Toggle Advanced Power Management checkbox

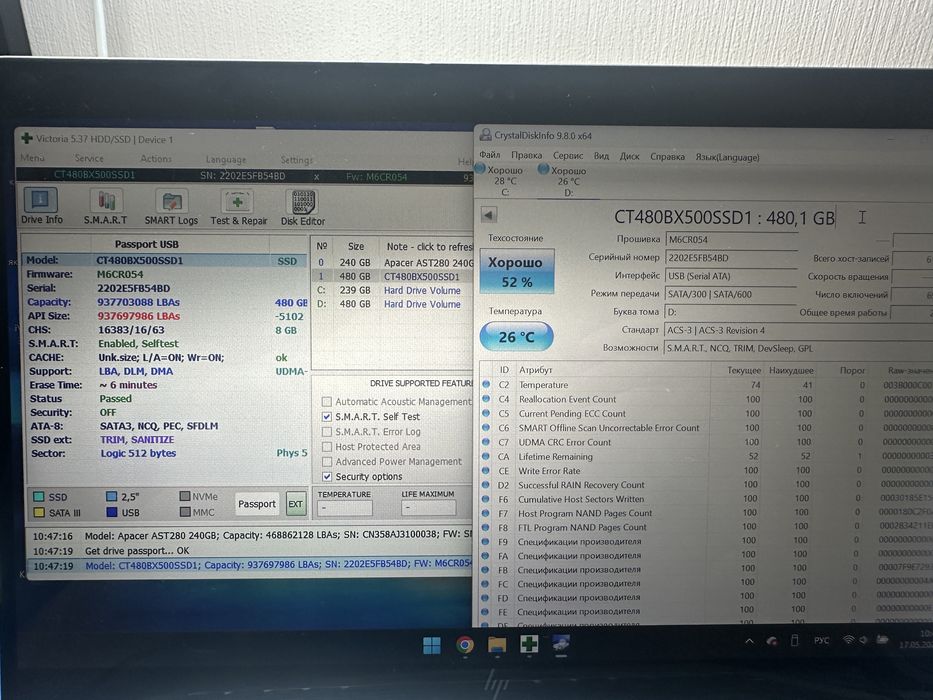(x=327, y=461)
